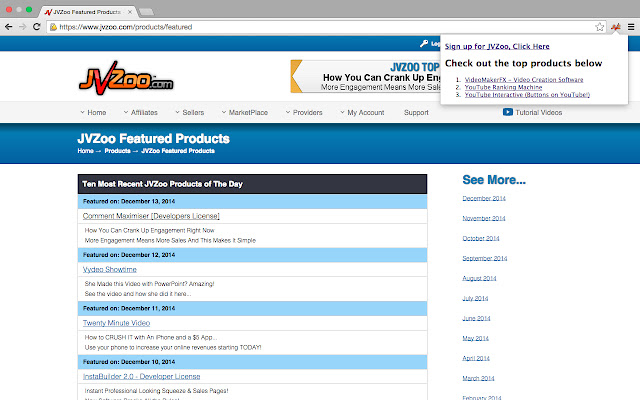Open Comment Maximiser [Developers License] product

[x=151, y=216]
